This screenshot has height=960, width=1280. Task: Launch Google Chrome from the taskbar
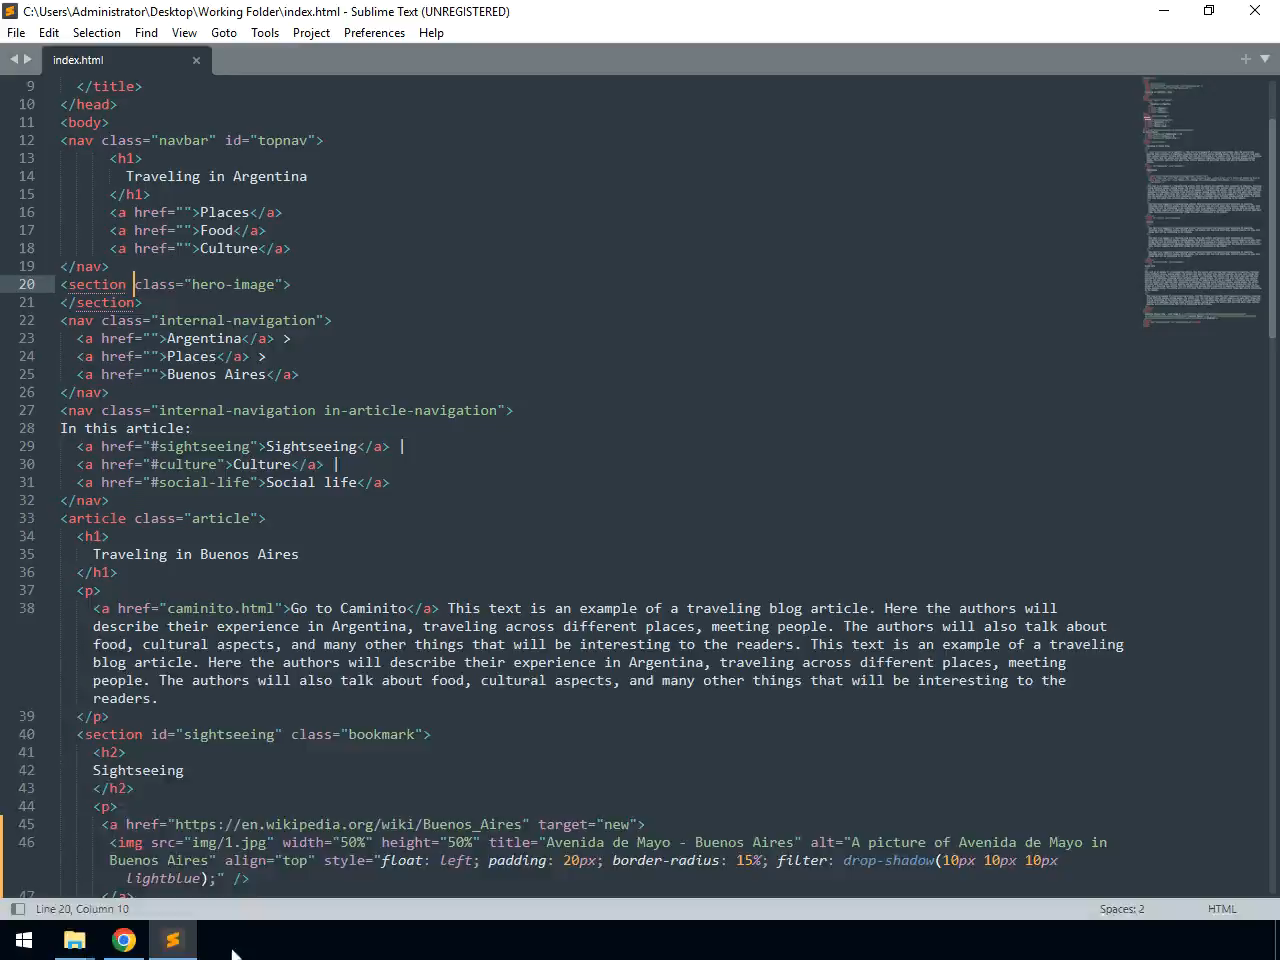pos(124,940)
